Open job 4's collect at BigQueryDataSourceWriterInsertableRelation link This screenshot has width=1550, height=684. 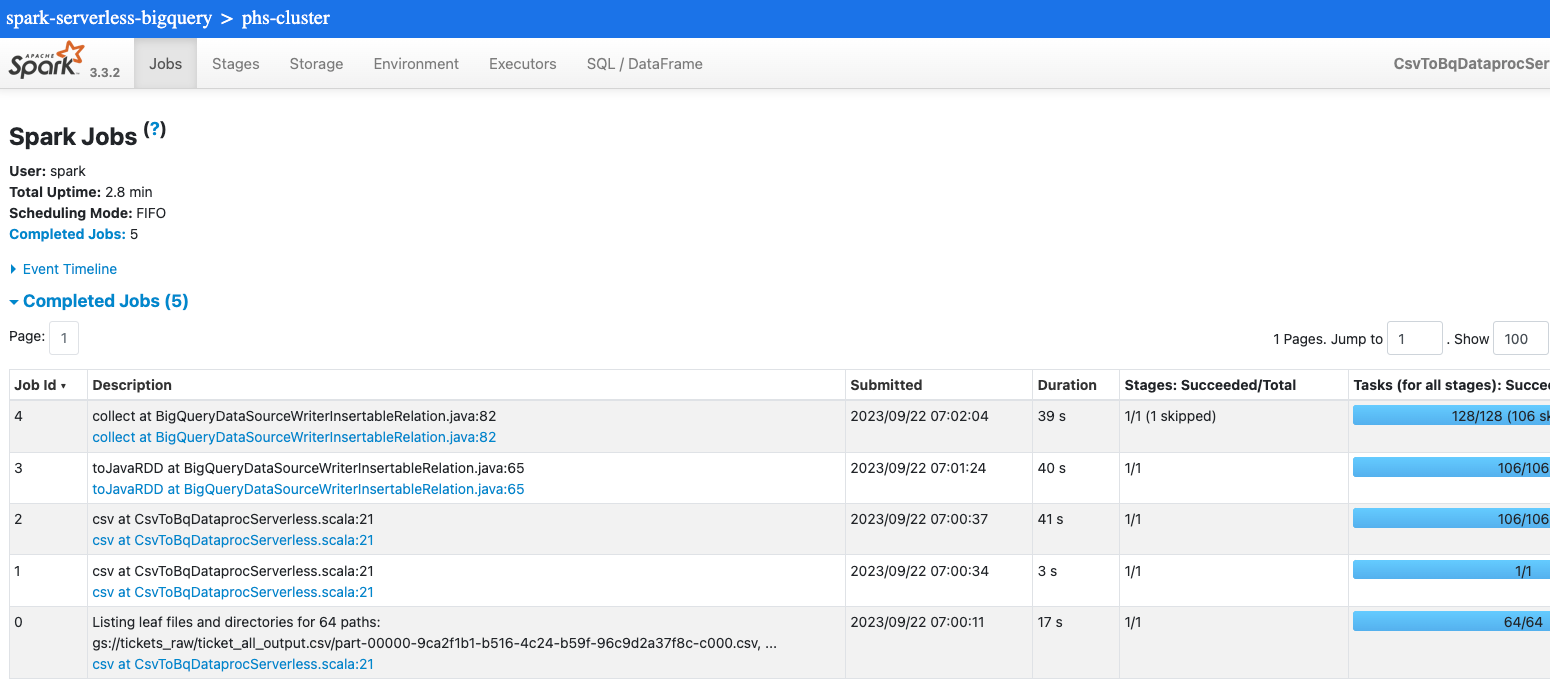tap(292, 437)
